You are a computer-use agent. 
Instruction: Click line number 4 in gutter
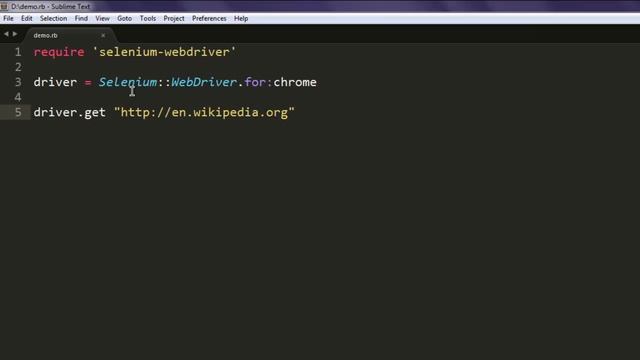(x=18, y=97)
